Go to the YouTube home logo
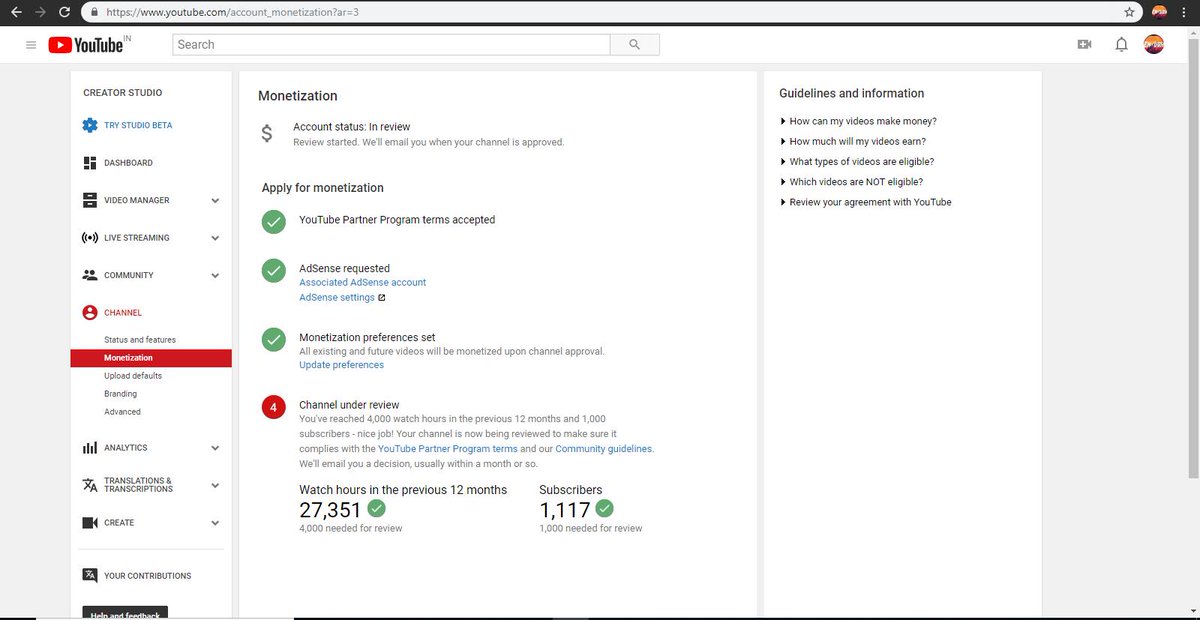Image resolution: width=1200 pixels, height=620 pixels. [x=87, y=45]
